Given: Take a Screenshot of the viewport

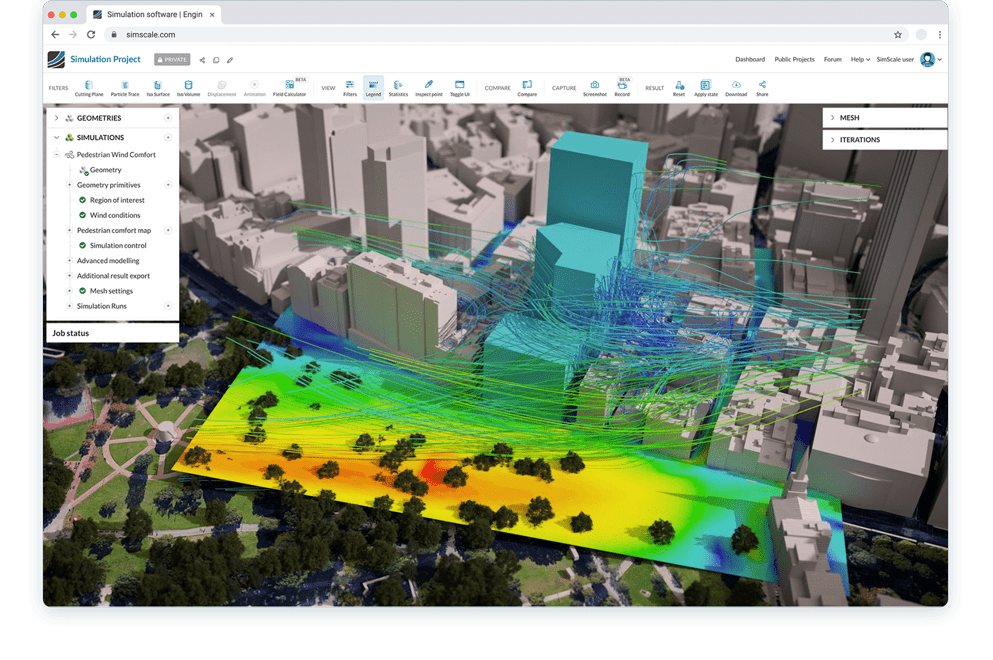Looking at the screenshot, I should [594, 87].
